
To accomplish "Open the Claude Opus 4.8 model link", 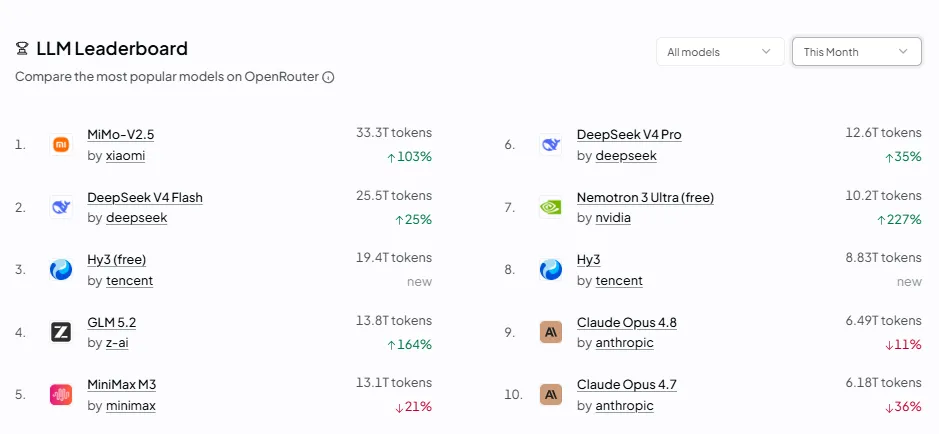I will coord(626,323).
